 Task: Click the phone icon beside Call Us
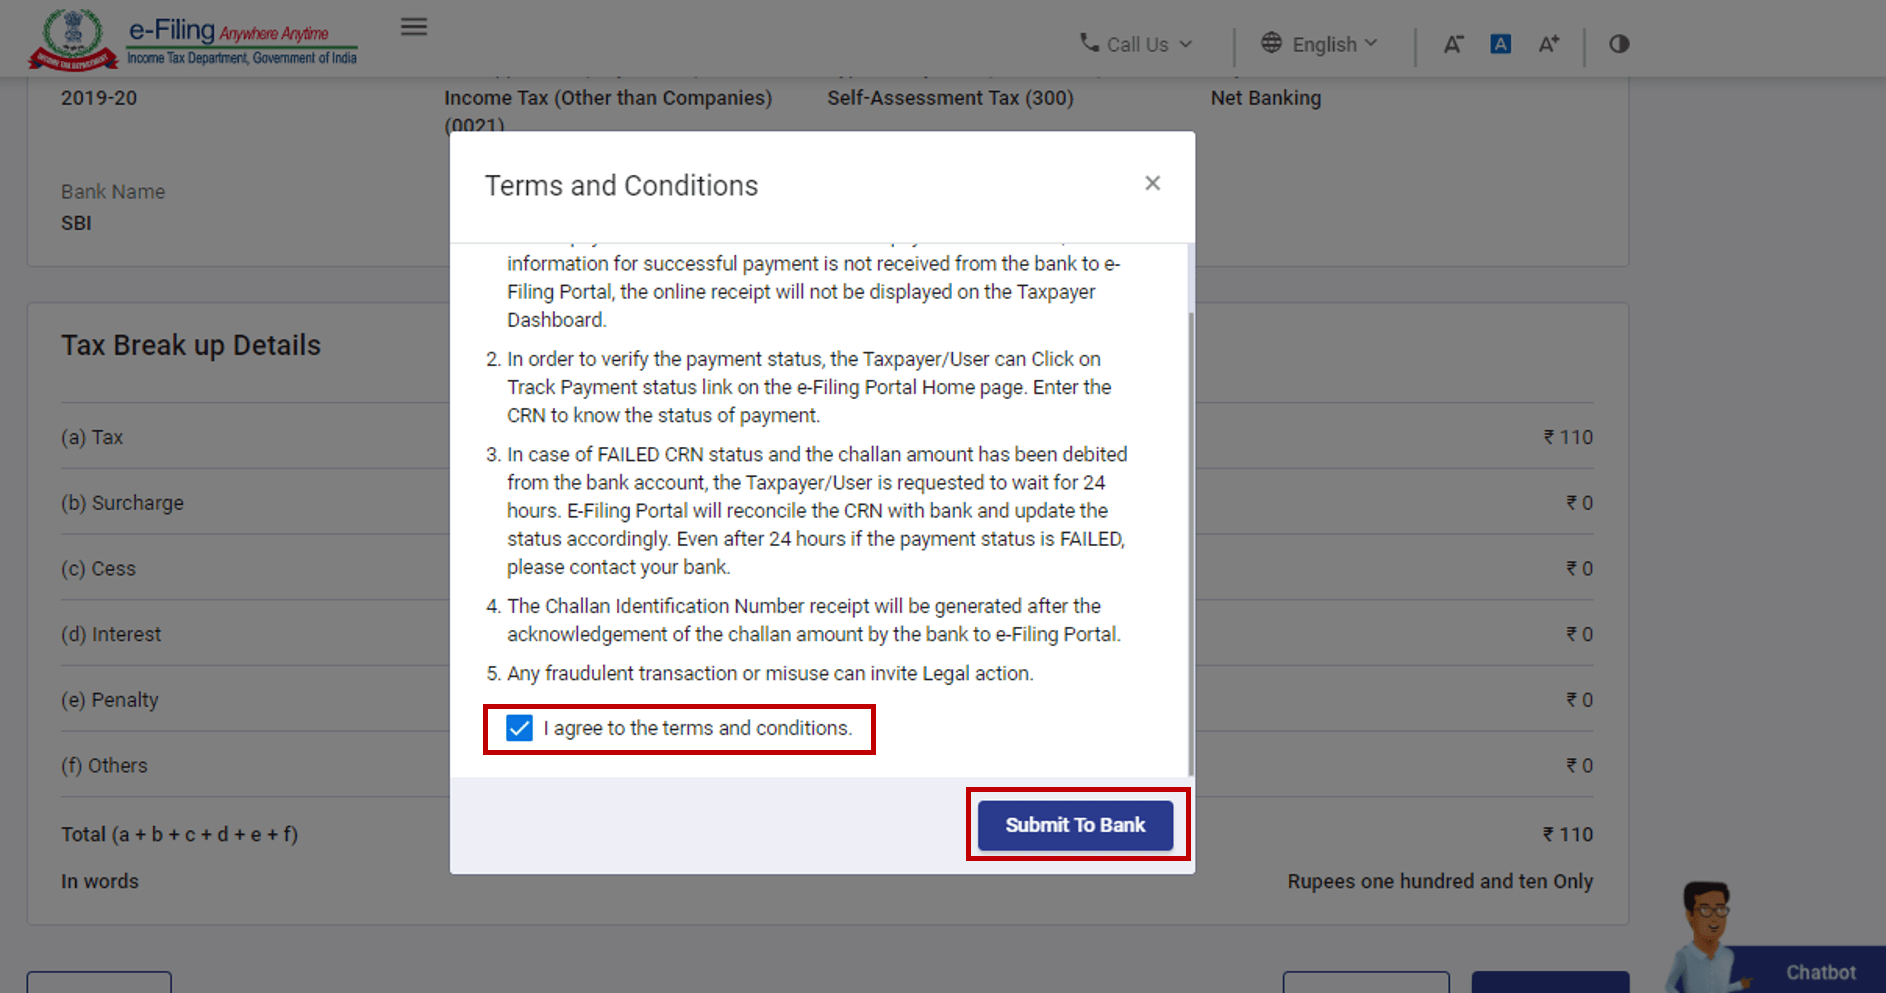point(1089,43)
